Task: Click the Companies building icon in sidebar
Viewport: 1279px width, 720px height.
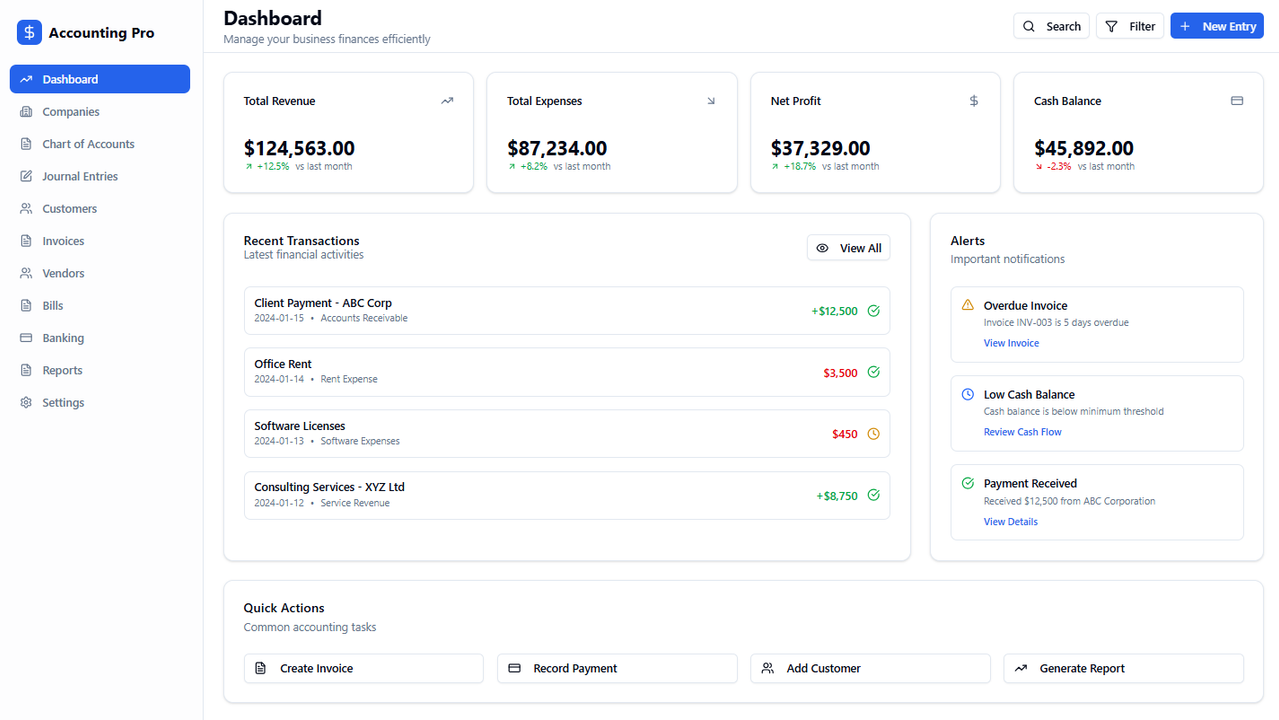Action: coord(26,112)
